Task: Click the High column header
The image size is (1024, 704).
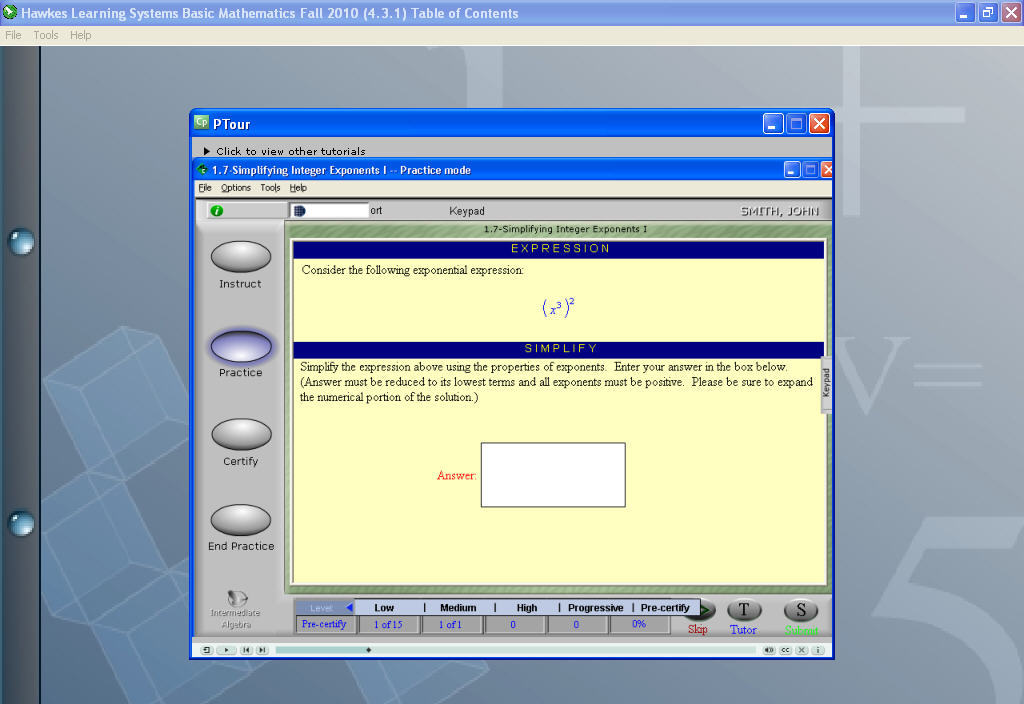Action: point(526,607)
